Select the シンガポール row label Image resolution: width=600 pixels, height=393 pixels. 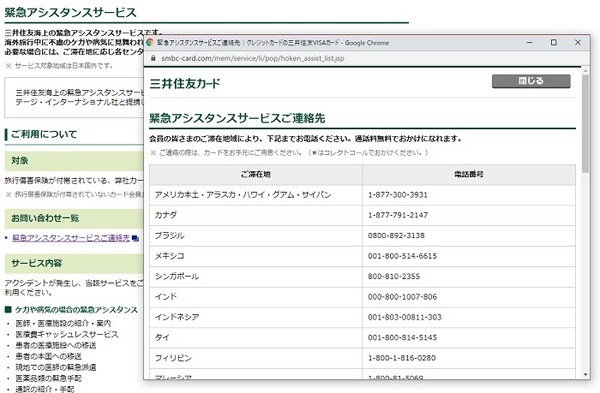(x=177, y=276)
